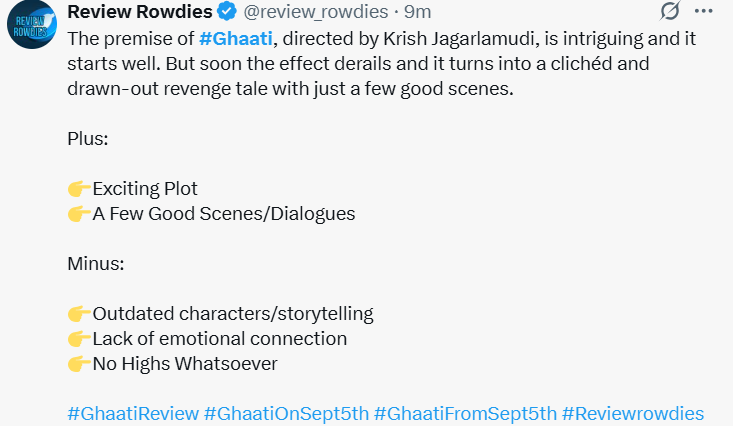Select the #GhaatiFromSept5th hashtag
Screen dimensions: 733x426
[465, 413]
